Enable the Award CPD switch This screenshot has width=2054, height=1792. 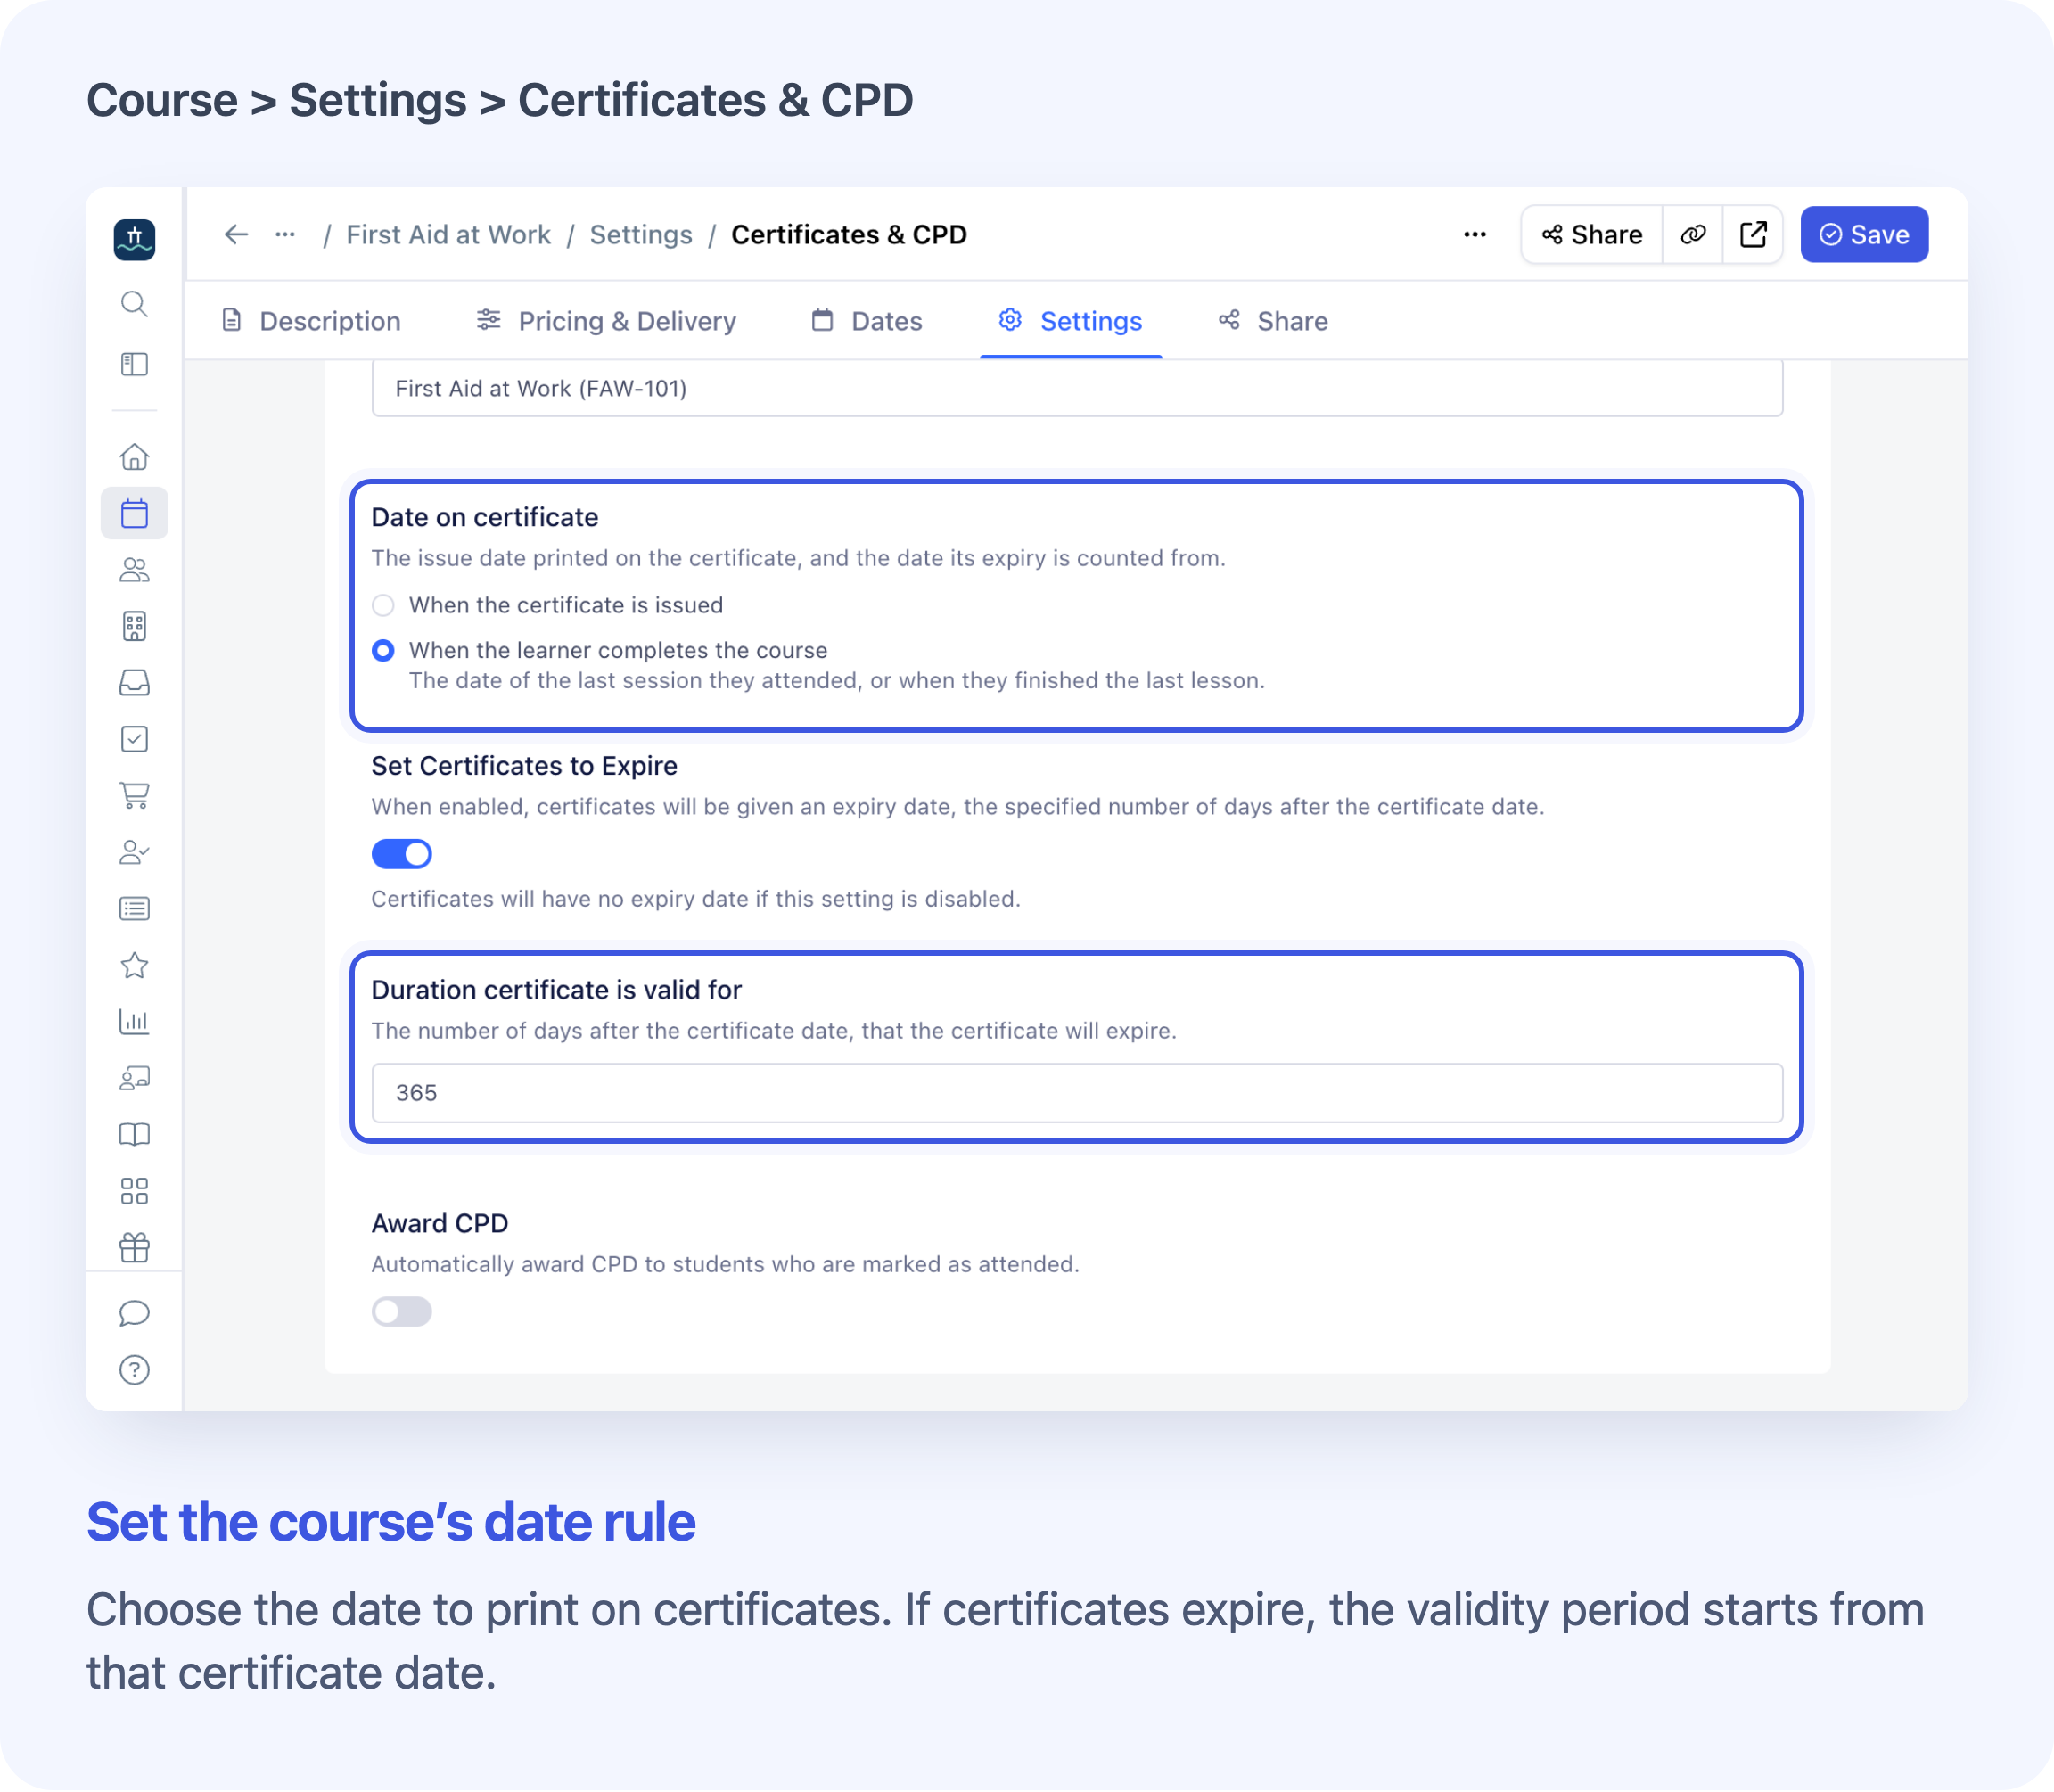(402, 1312)
